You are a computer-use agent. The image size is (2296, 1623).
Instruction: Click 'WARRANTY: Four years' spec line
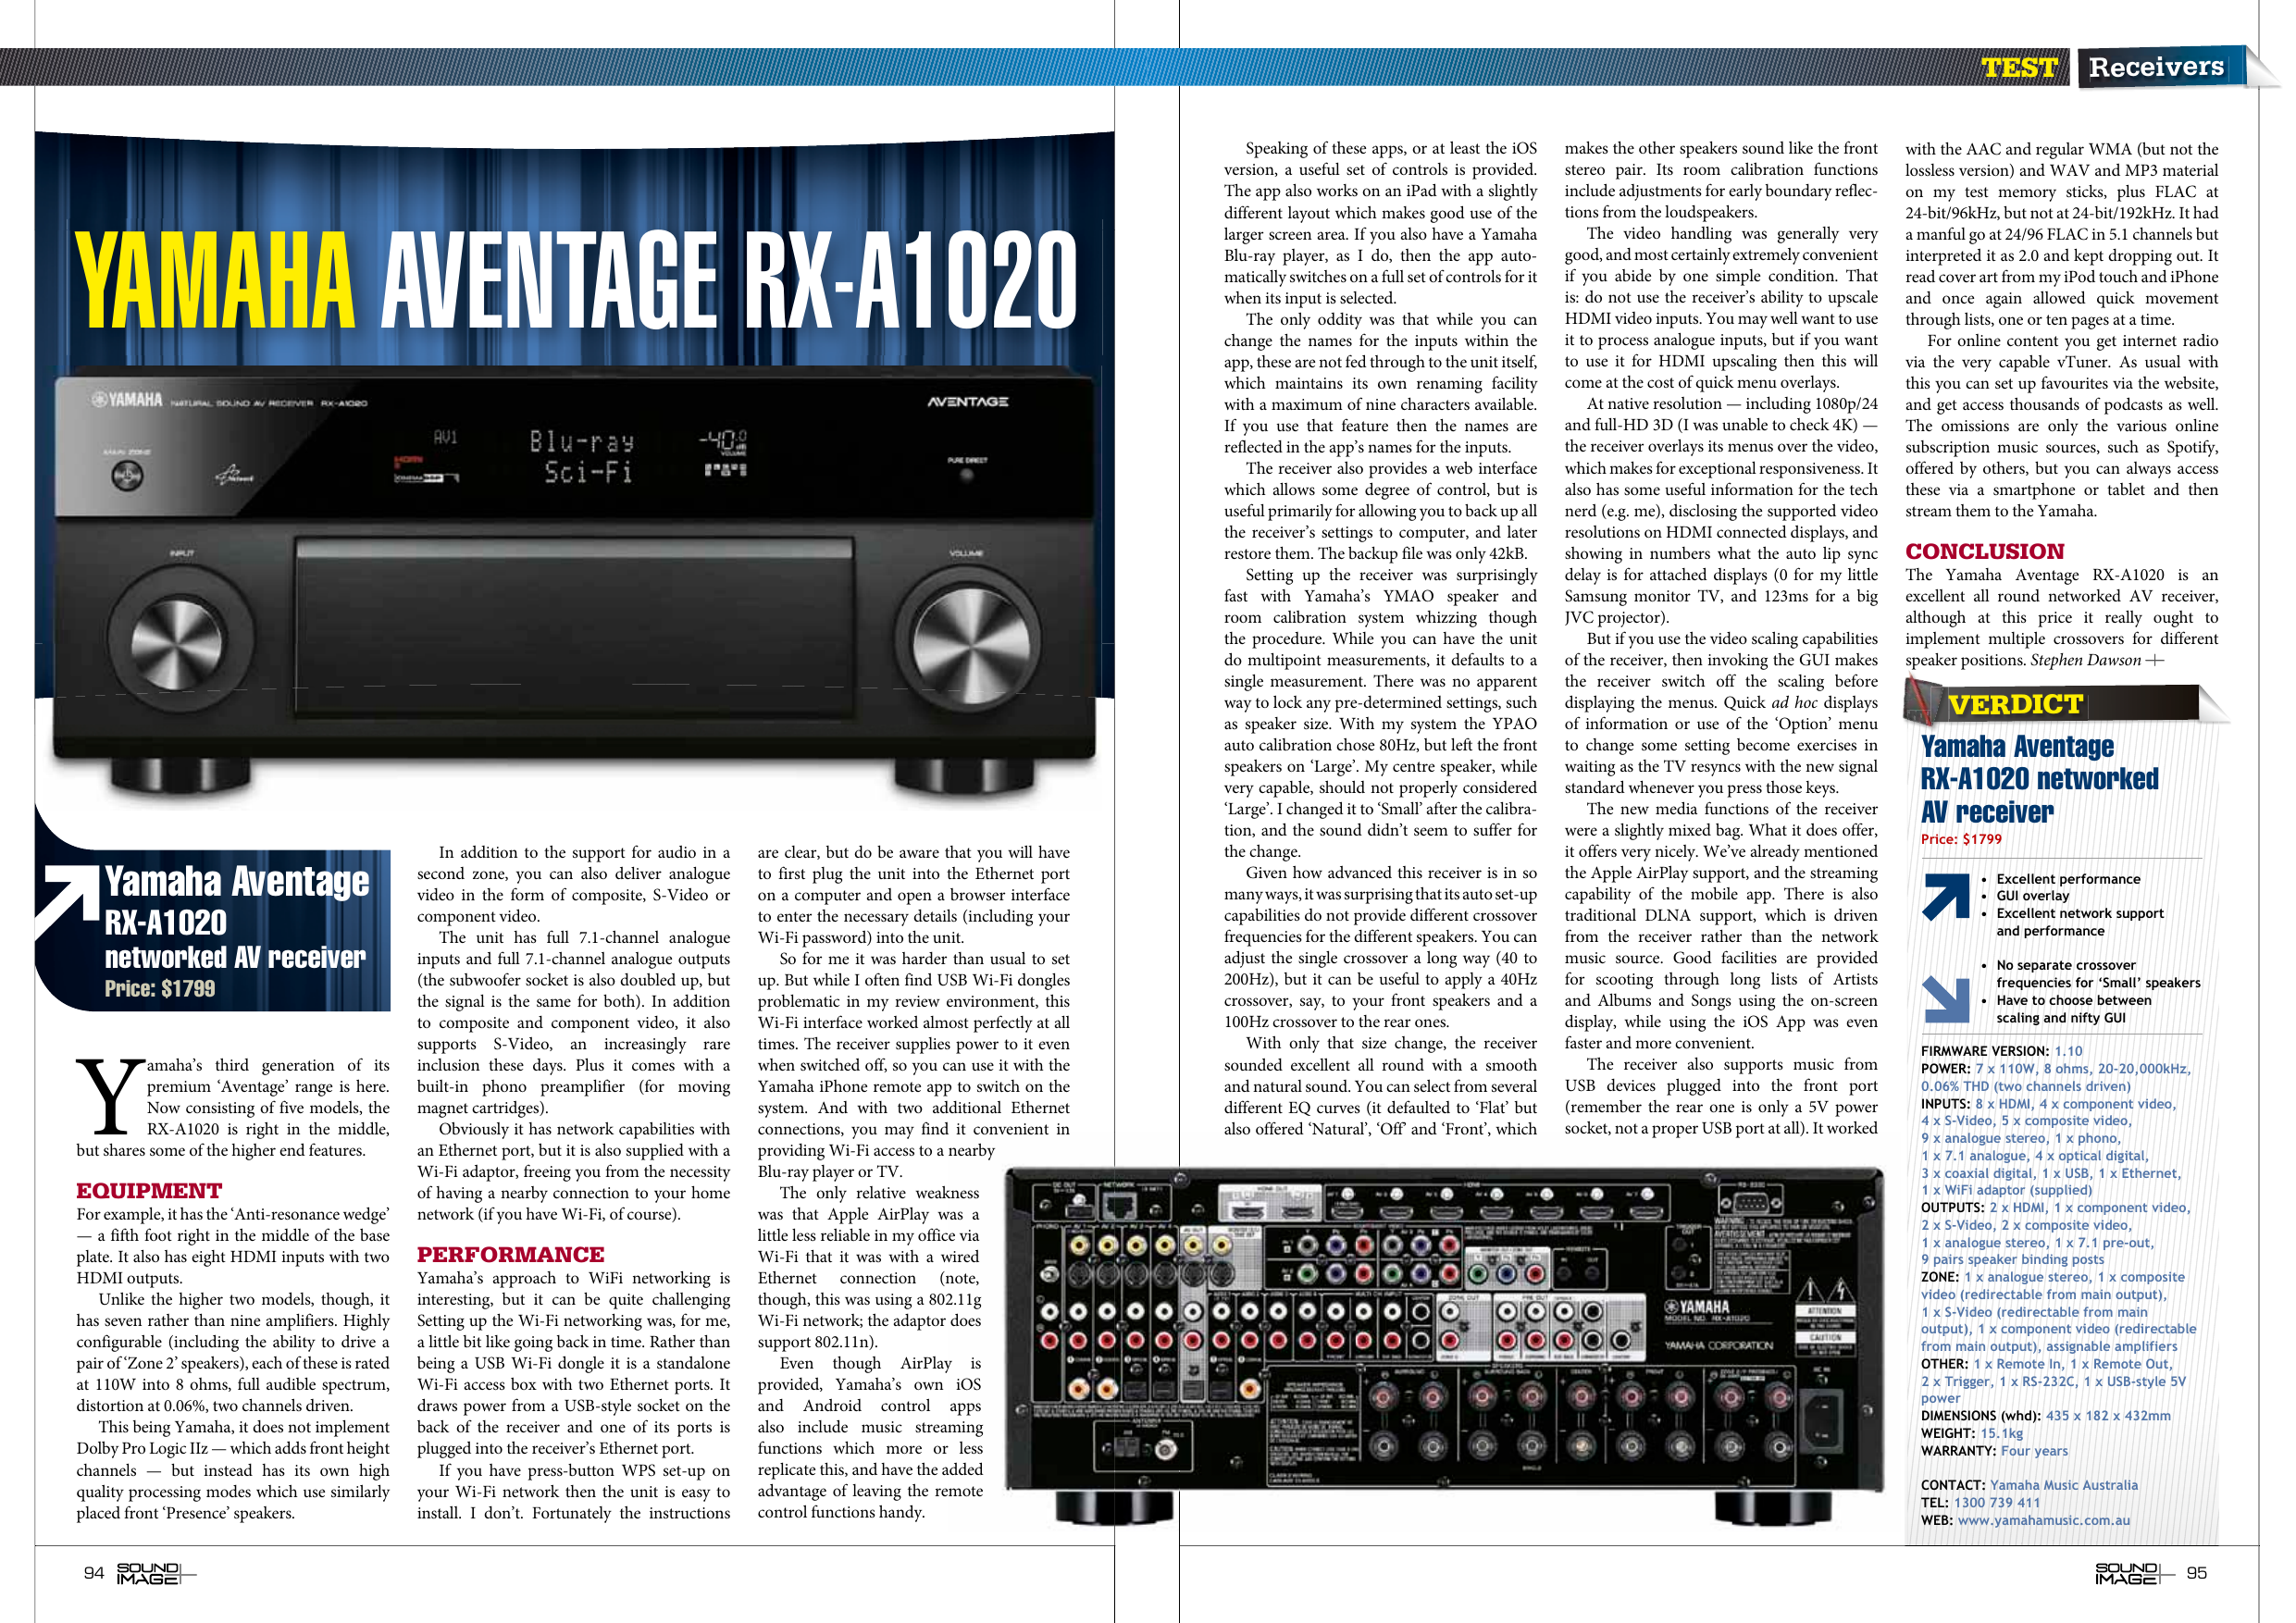pos(1994,1451)
